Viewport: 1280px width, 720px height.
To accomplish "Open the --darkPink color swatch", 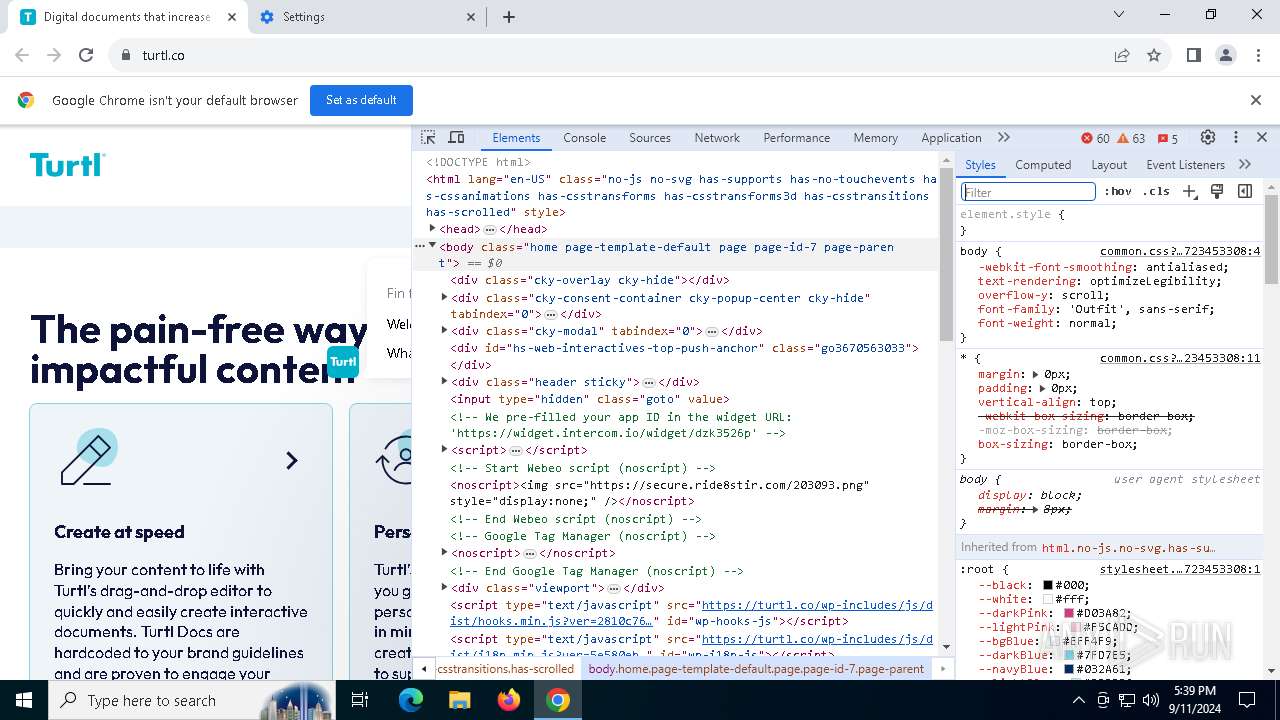I will point(1069,613).
